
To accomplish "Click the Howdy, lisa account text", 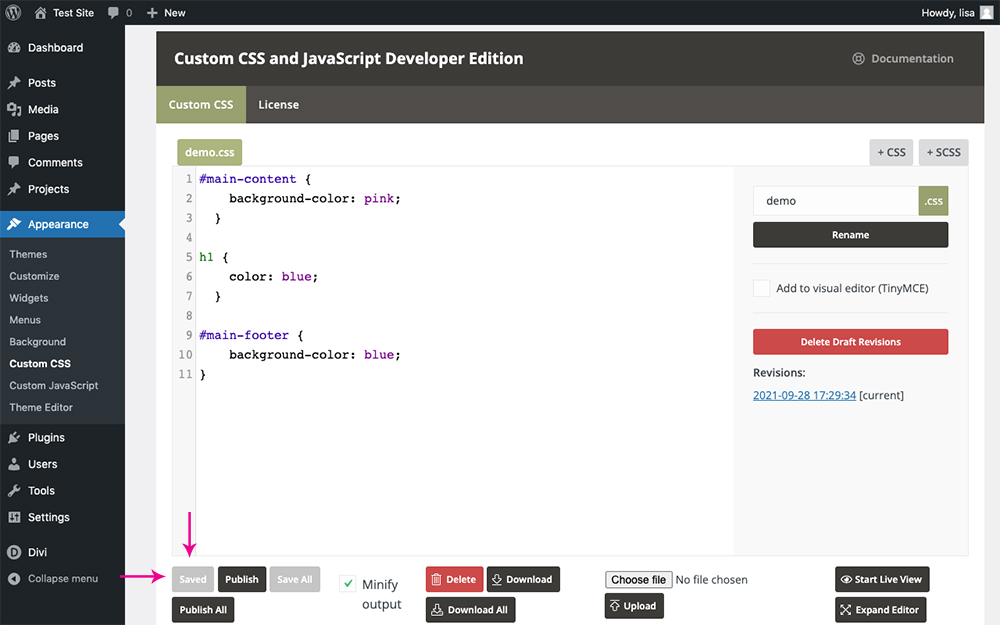I will click(948, 13).
